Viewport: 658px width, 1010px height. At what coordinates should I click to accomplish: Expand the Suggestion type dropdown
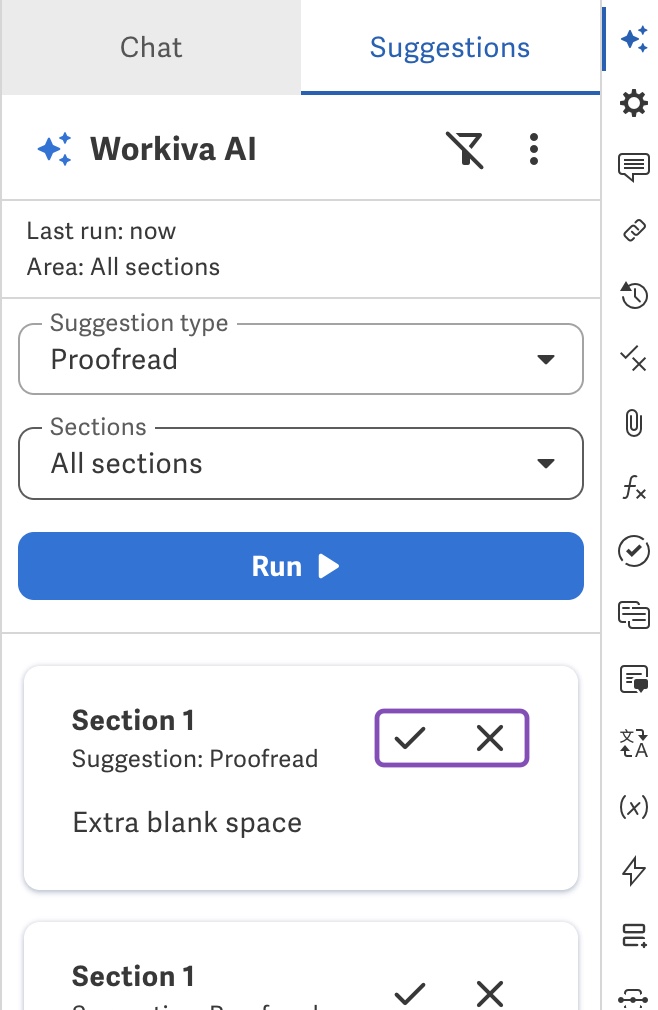click(301, 359)
